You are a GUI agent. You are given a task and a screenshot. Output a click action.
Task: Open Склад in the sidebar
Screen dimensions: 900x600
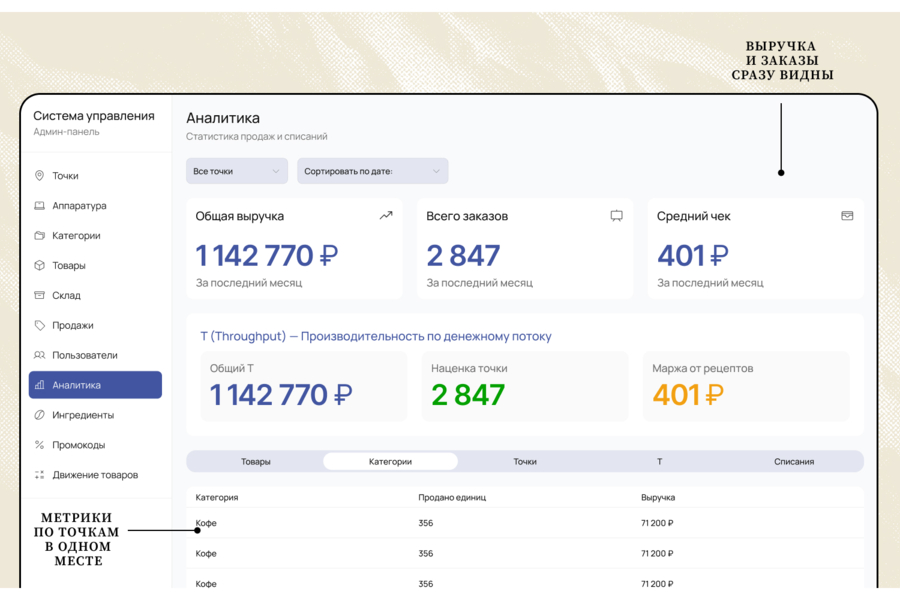(95, 295)
